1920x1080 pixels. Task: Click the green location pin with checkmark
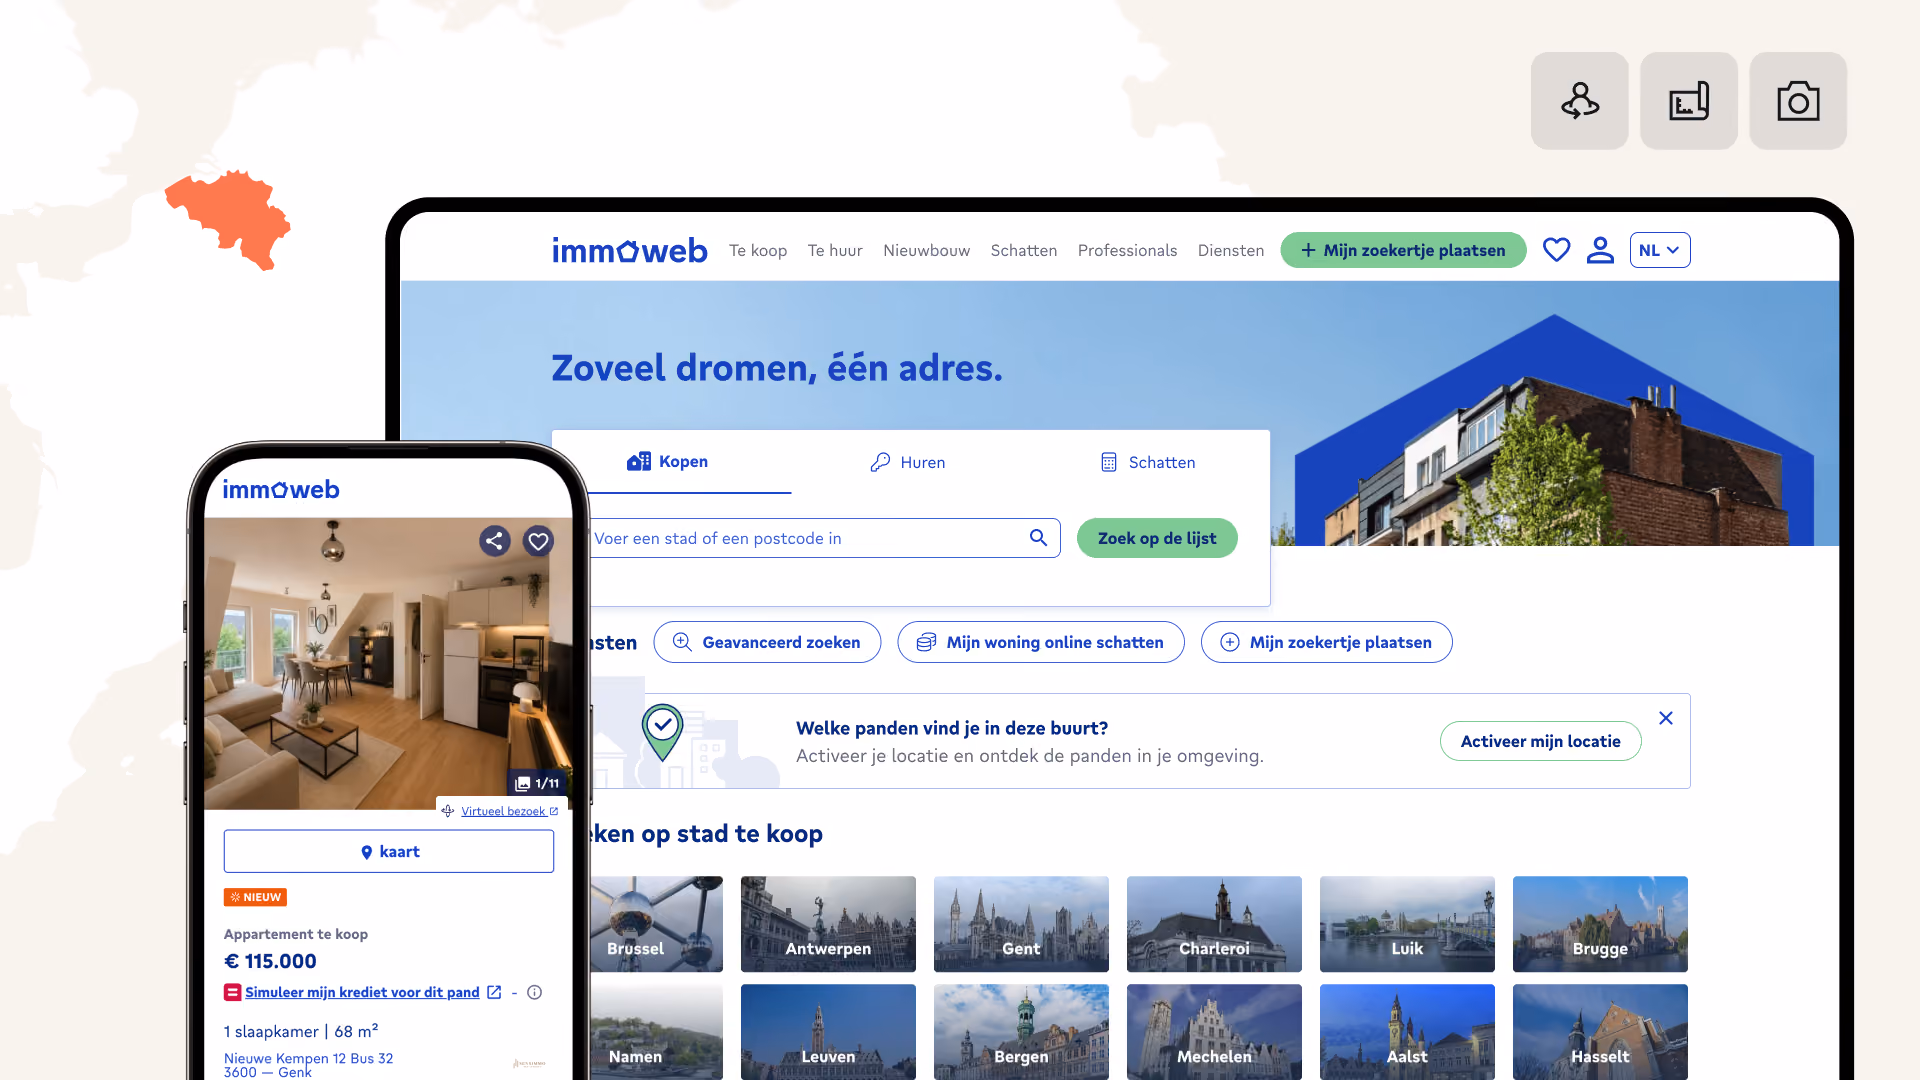pos(662,732)
